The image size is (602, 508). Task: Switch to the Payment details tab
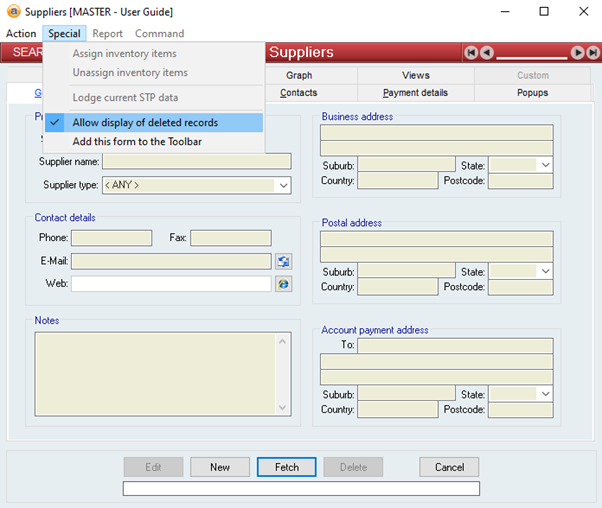[415, 93]
